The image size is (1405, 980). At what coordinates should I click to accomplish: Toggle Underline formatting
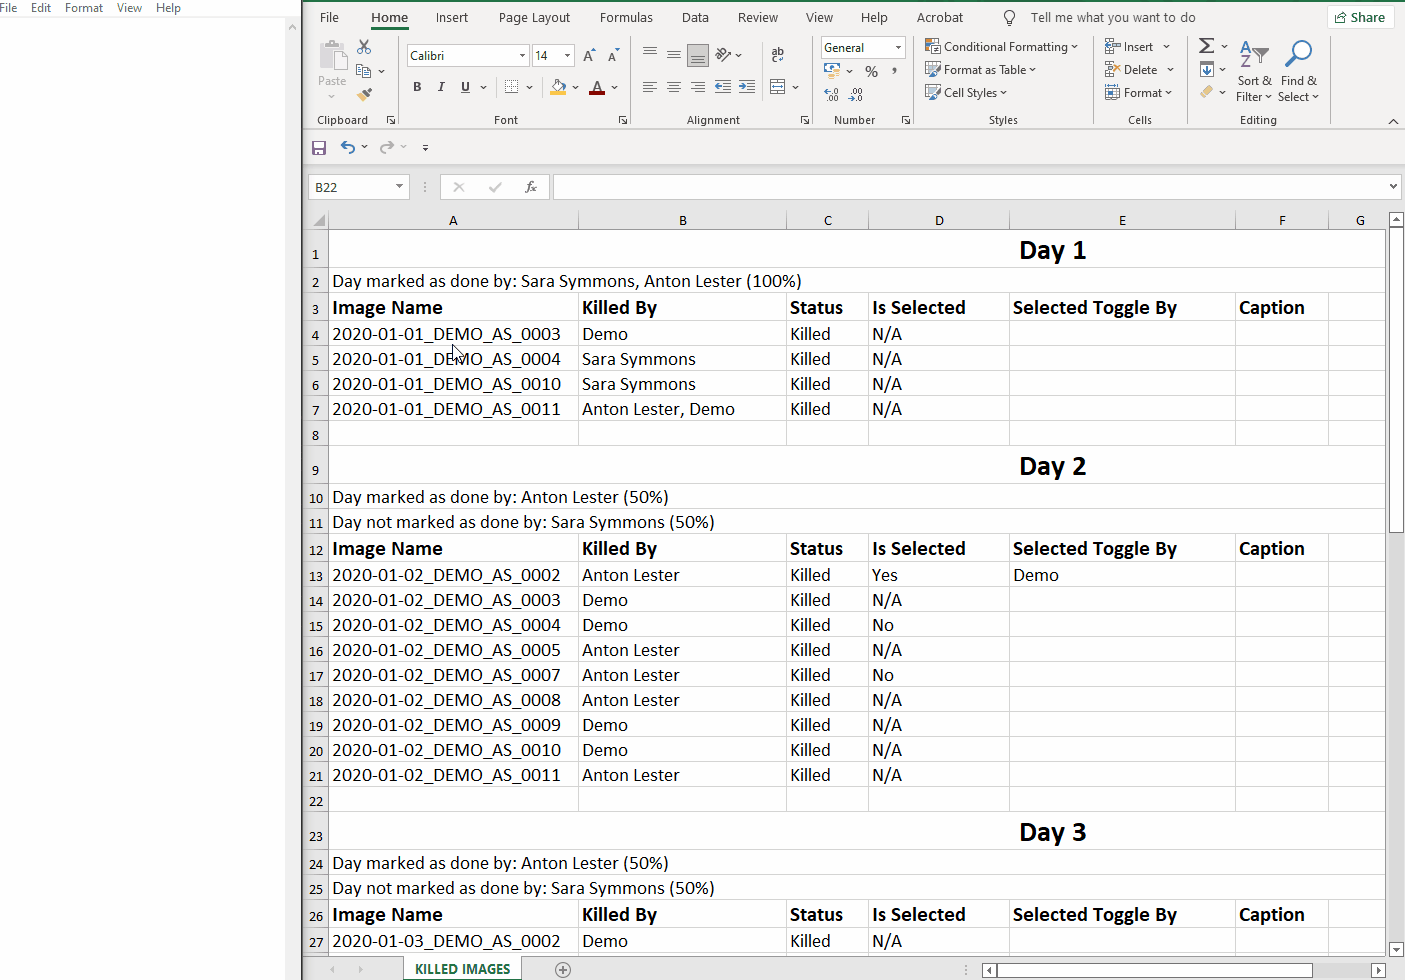point(465,87)
